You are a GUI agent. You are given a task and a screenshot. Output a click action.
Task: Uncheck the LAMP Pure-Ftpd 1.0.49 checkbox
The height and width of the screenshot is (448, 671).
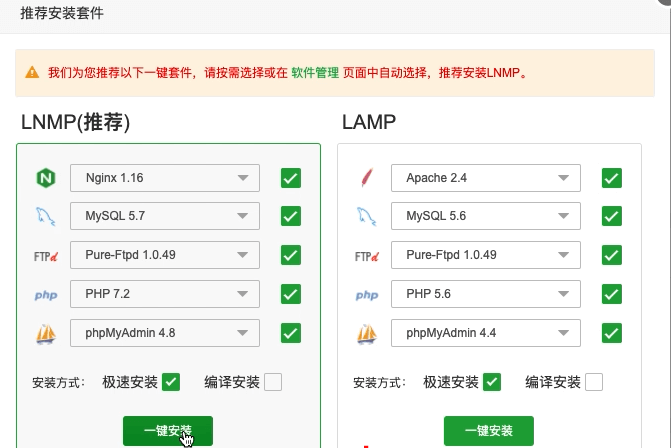click(x=612, y=255)
